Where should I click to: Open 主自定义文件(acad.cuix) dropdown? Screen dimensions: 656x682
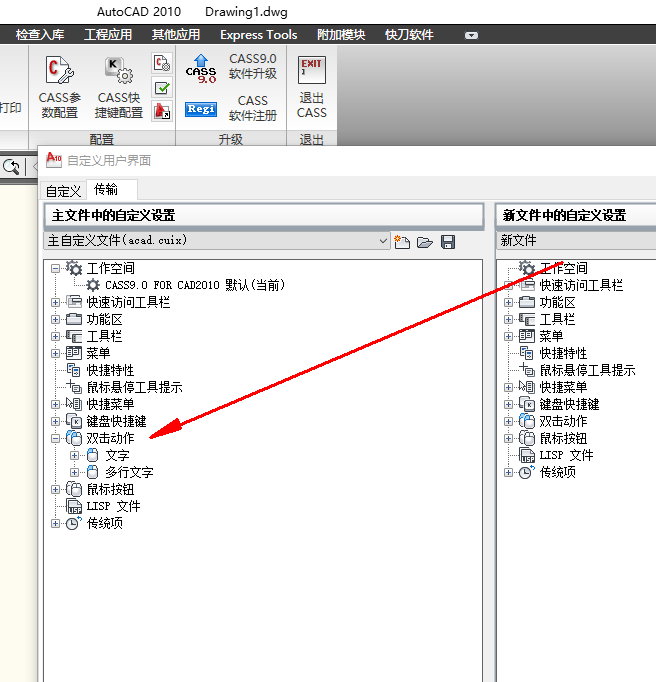pyautogui.click(x=216, y=241)
